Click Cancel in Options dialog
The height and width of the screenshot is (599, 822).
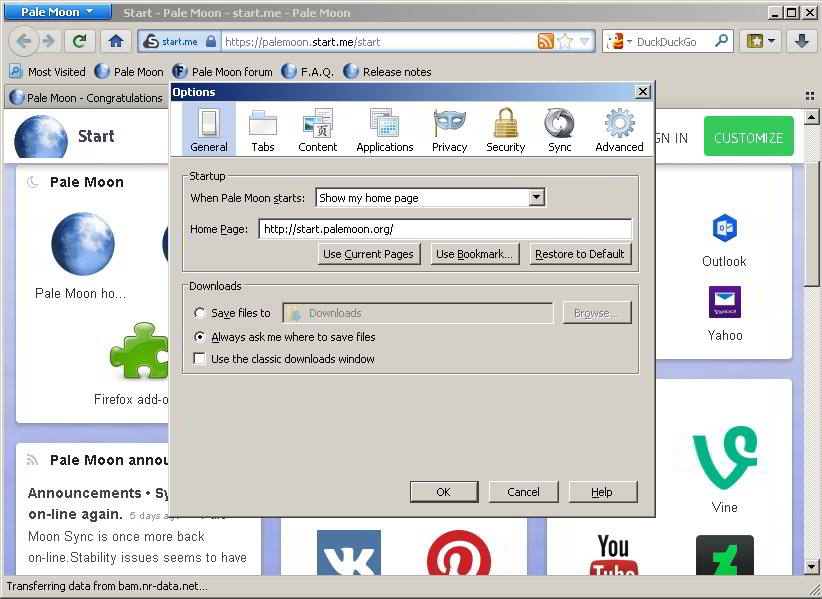(x=523, y=492)
